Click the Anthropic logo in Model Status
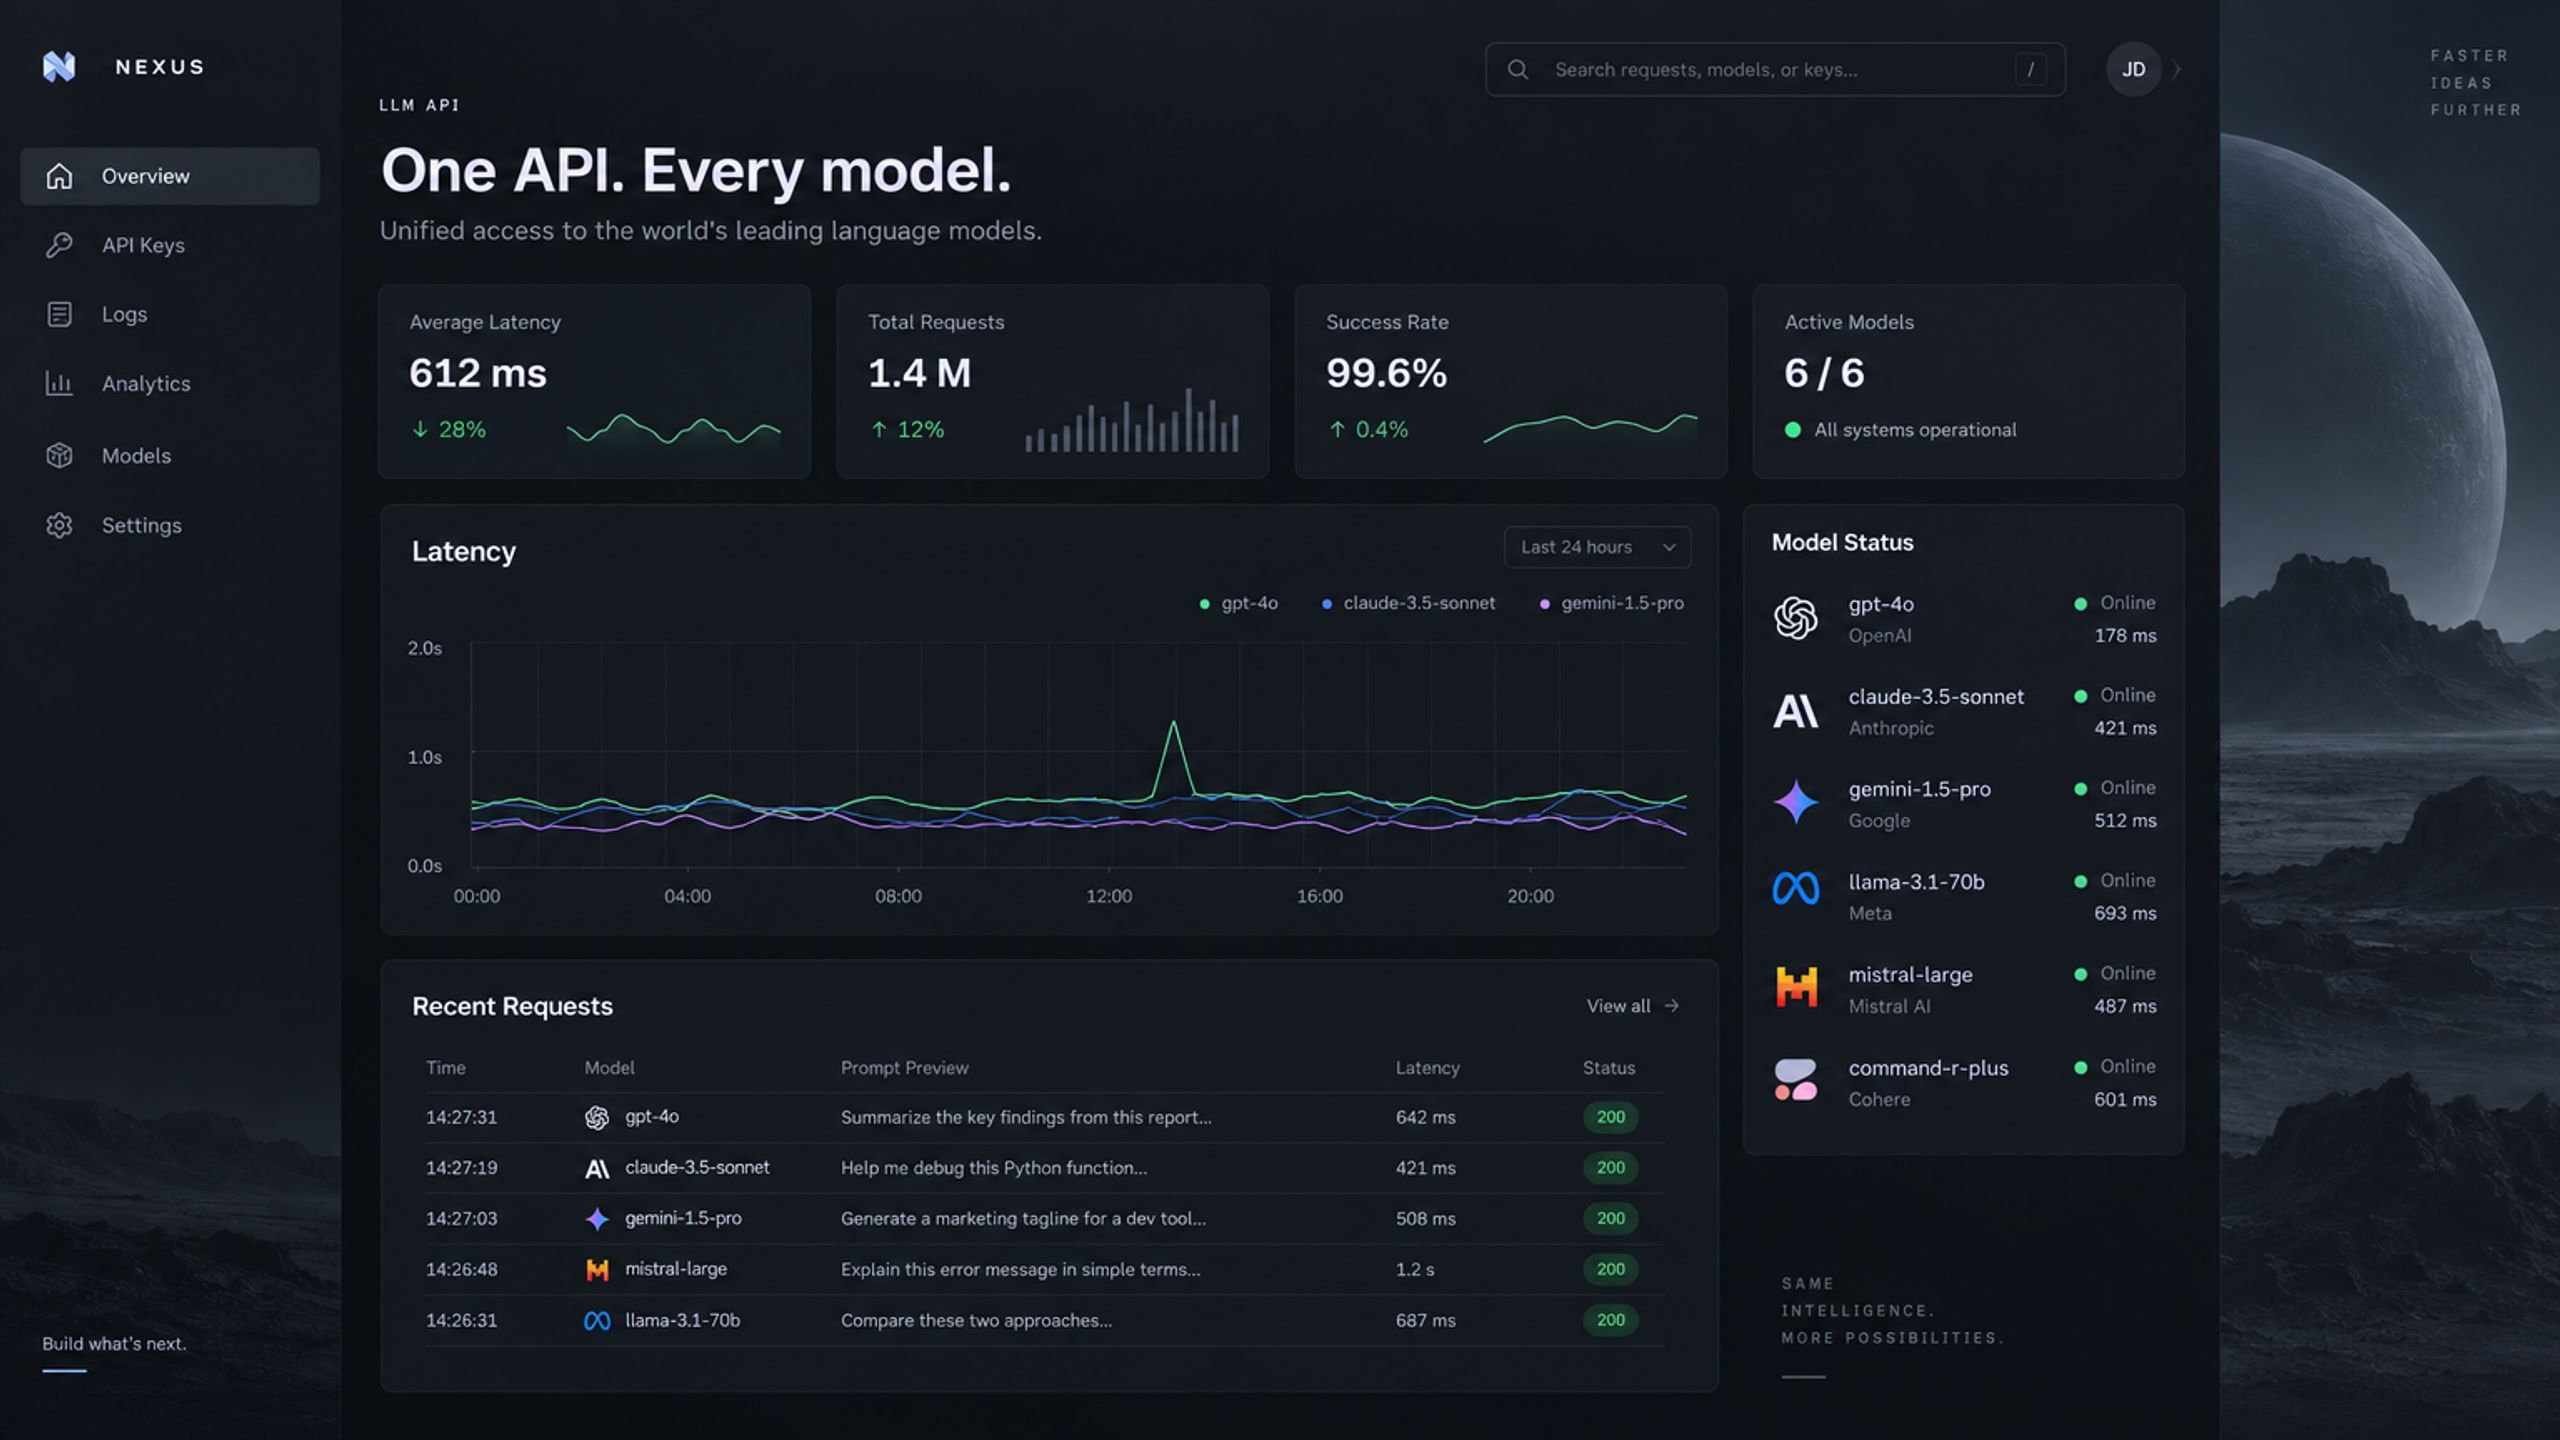The height and width of the screenshot is (1440, 2560). tap(1795, 711)
